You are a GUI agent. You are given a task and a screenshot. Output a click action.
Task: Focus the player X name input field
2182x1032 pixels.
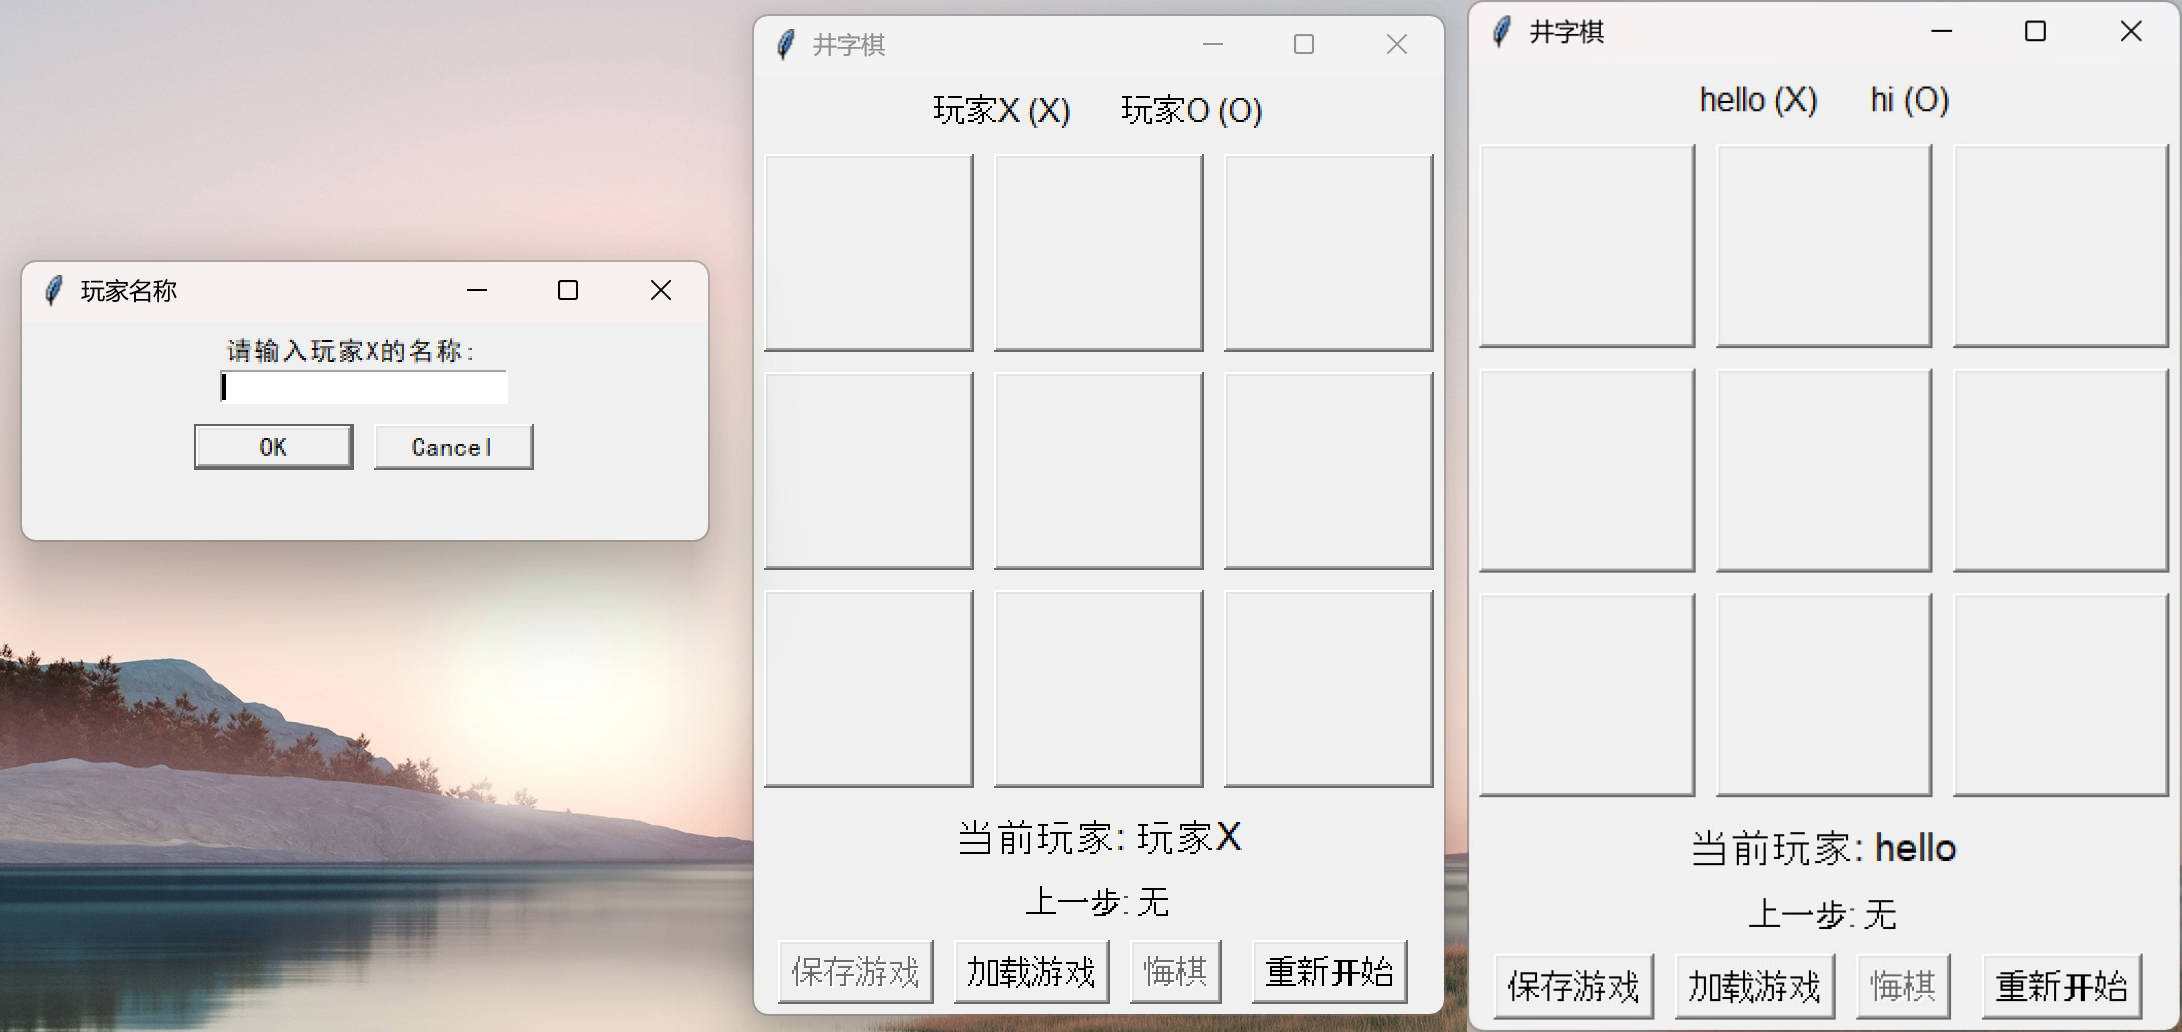pyautogui.click(x=364, y=387)
